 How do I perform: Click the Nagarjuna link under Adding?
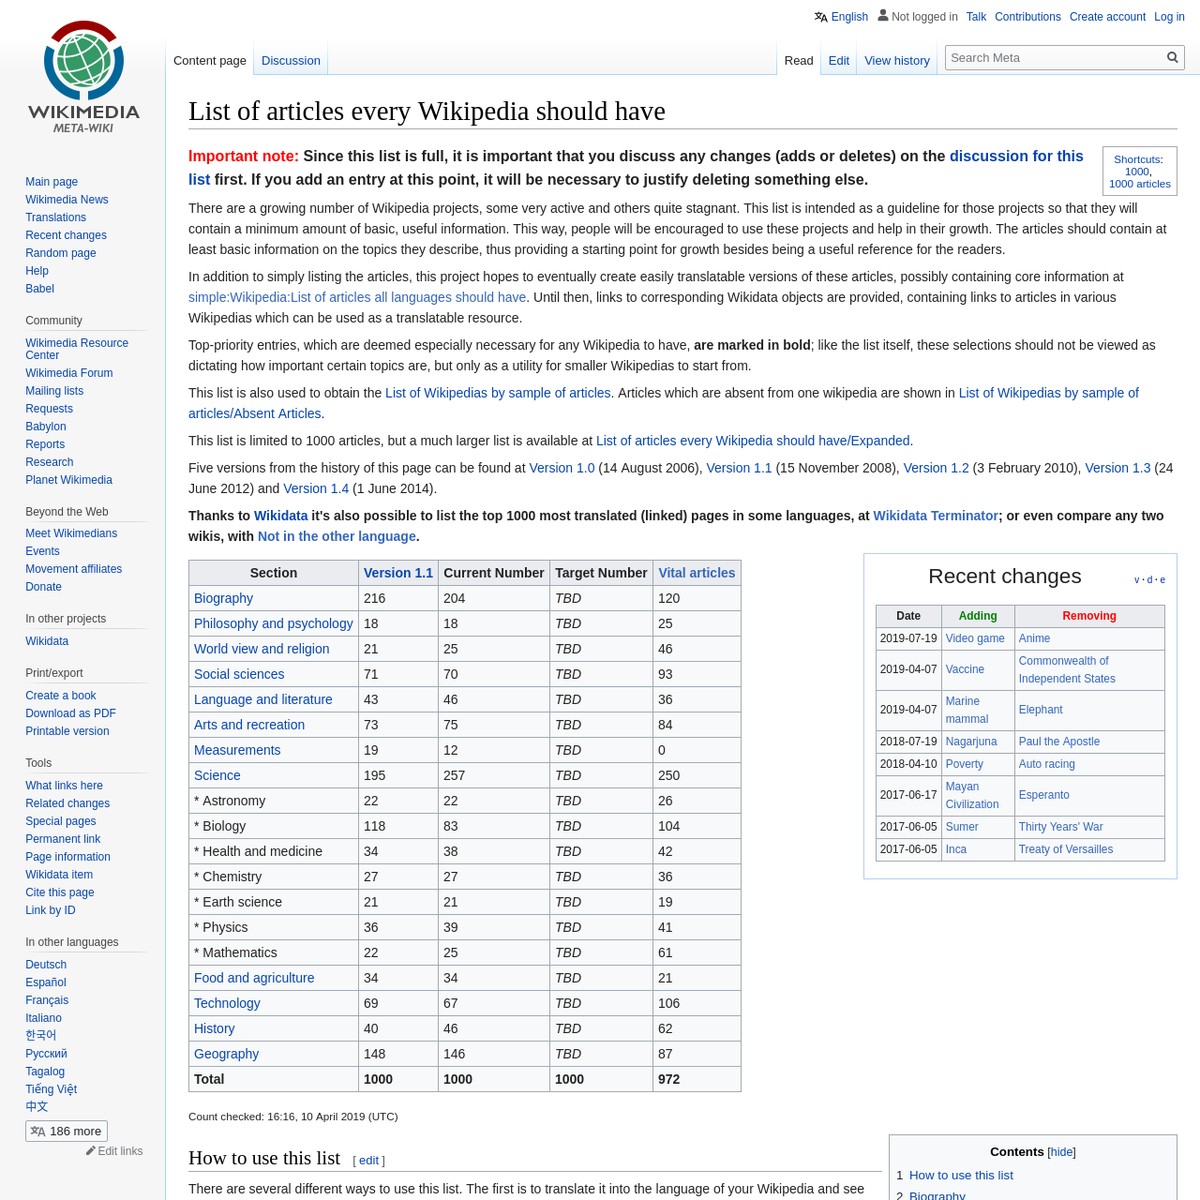(x=971, y=742)
